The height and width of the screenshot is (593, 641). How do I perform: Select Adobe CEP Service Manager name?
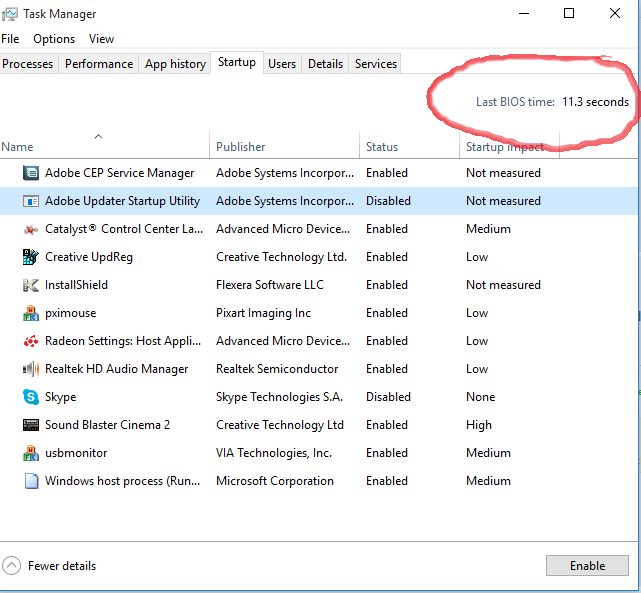(119, 173)
